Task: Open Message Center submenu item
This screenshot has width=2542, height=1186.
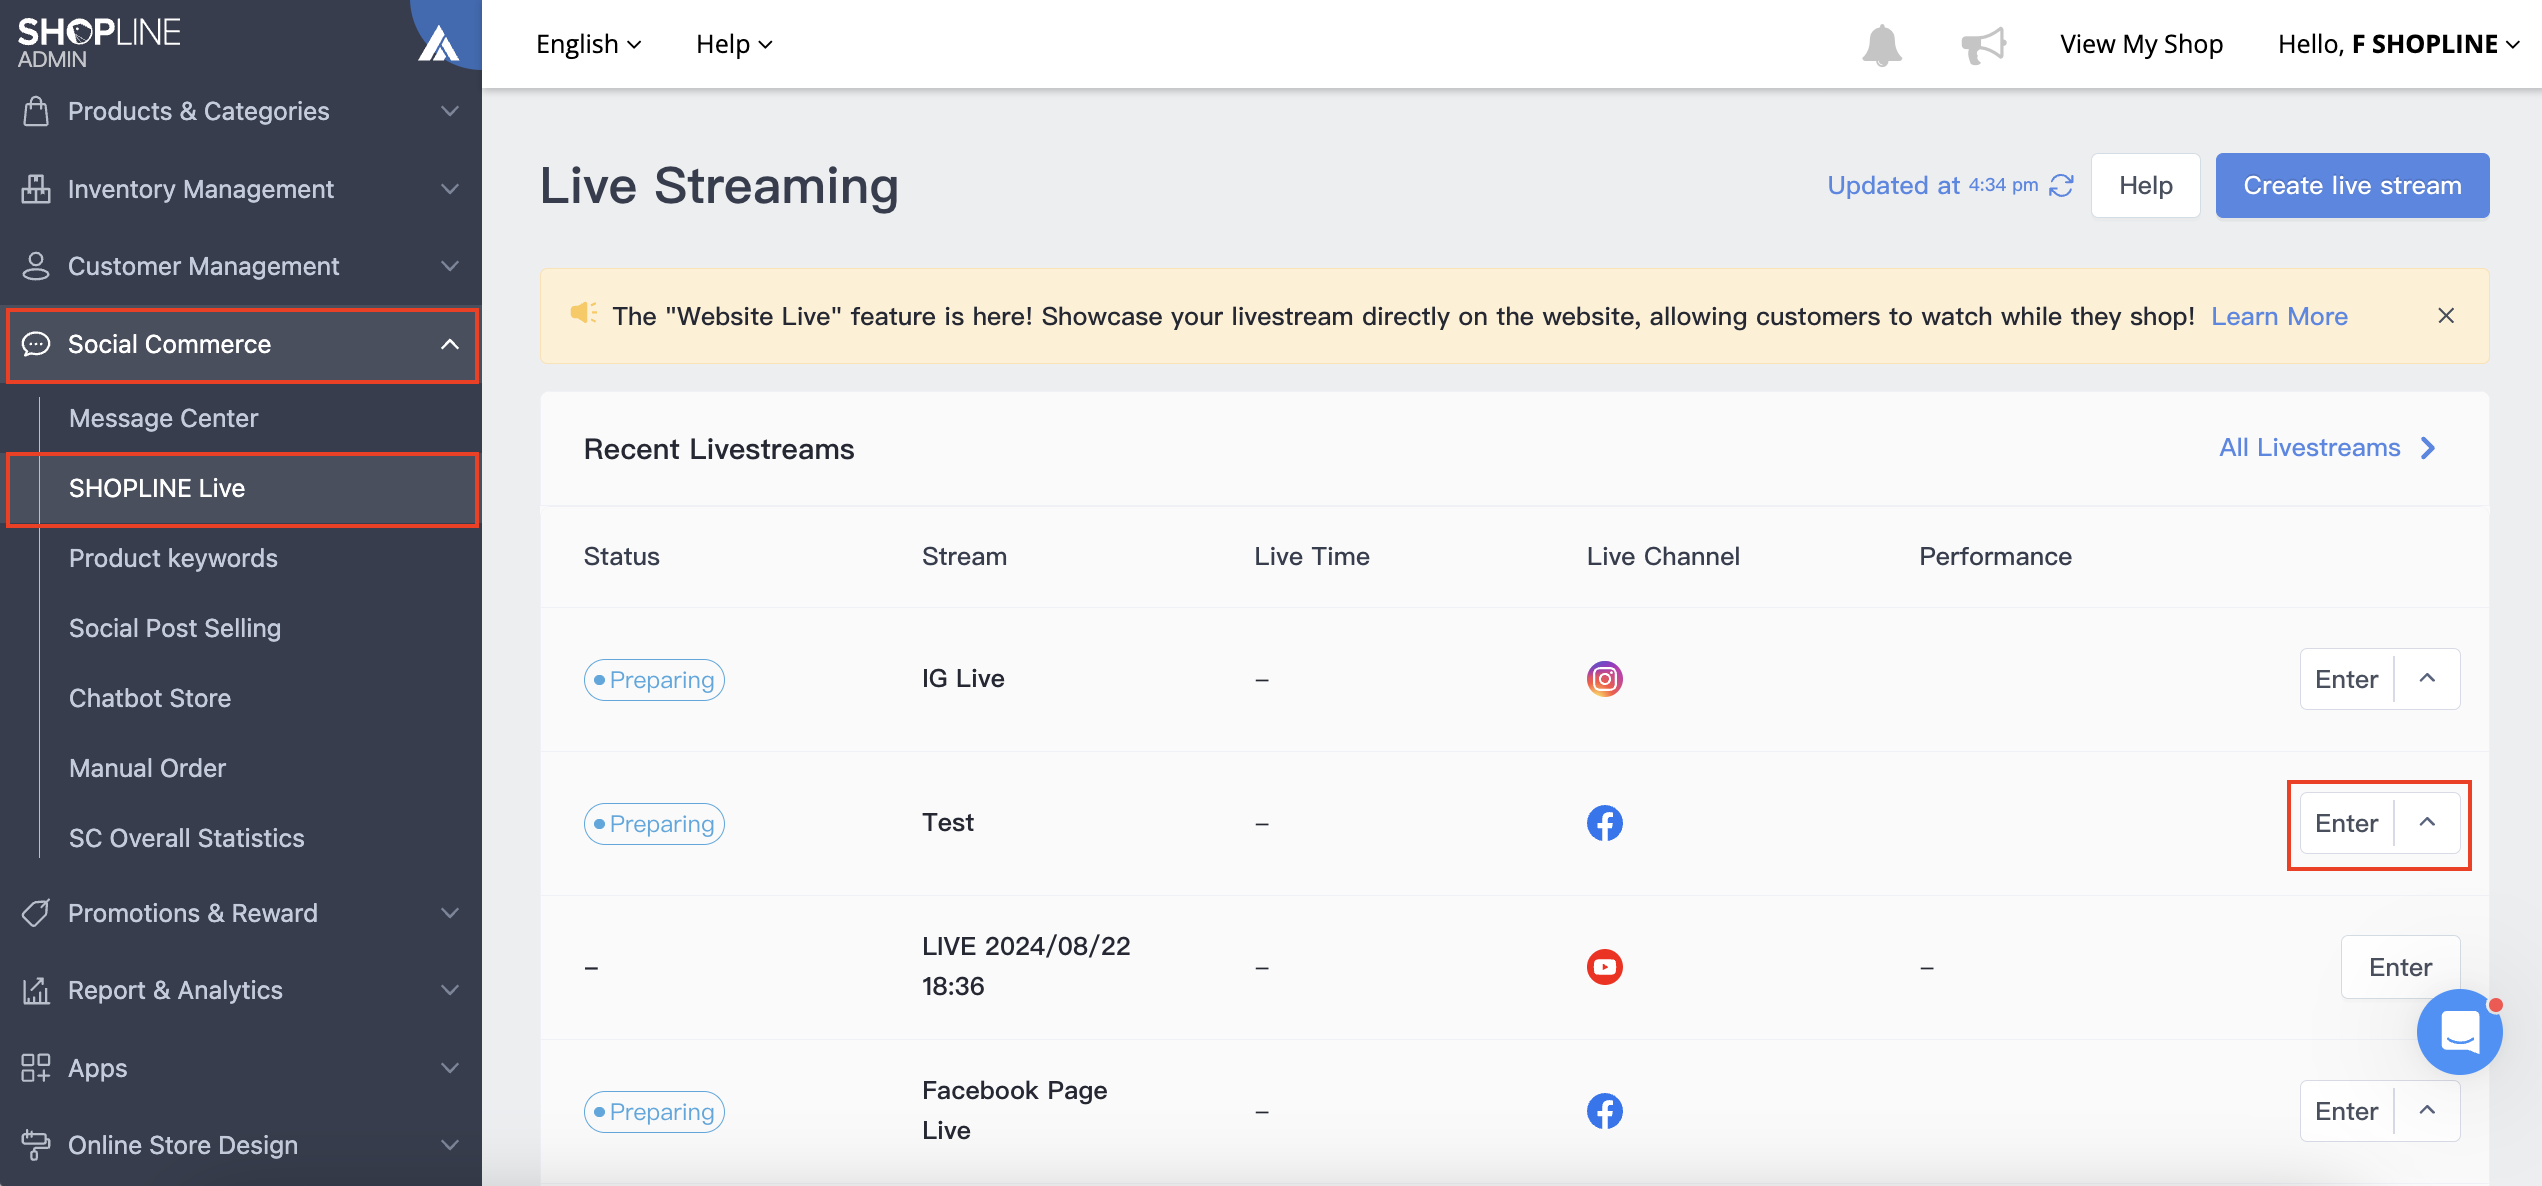Action: click(x=163, y=418)
